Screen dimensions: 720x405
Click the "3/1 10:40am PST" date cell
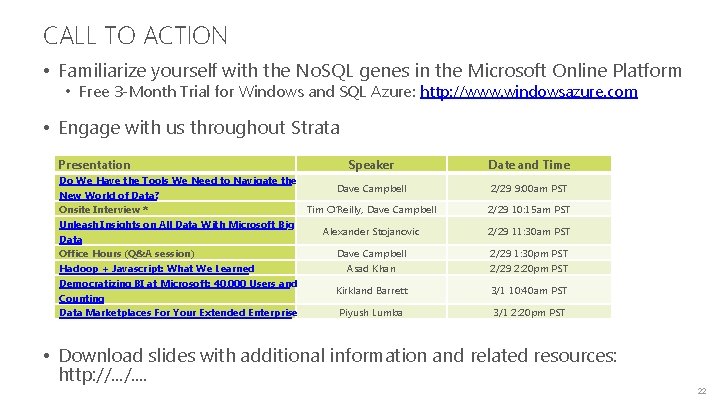pyautogui.click(x=528, y=291)
